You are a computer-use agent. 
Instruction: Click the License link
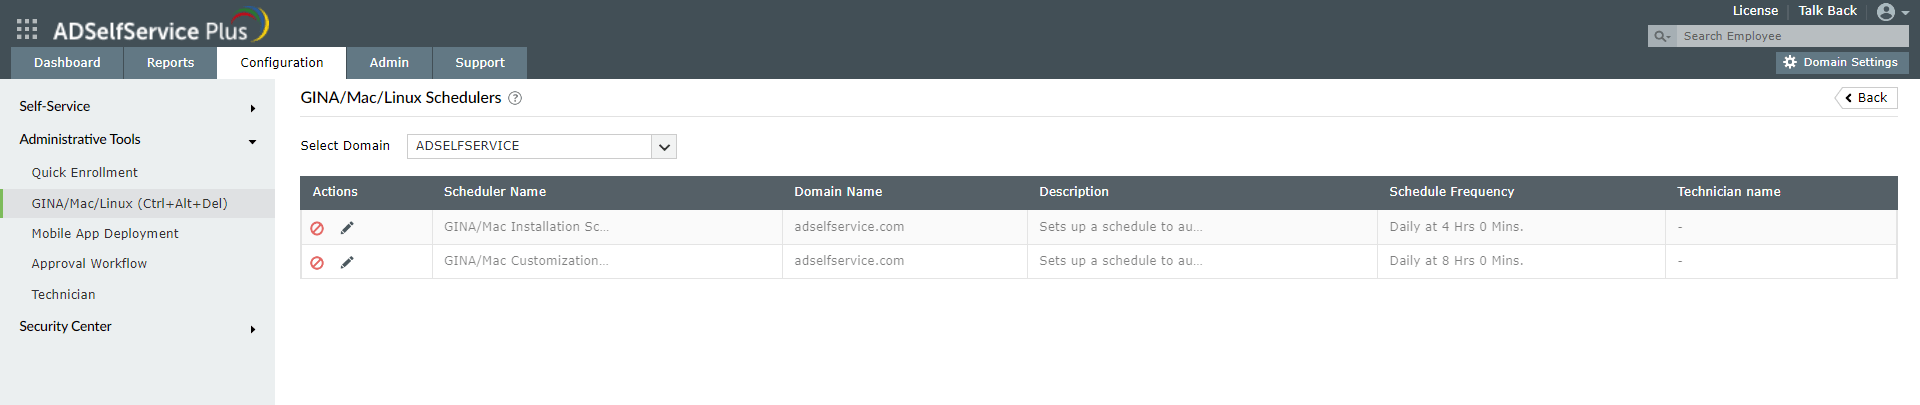point(1755,11)
